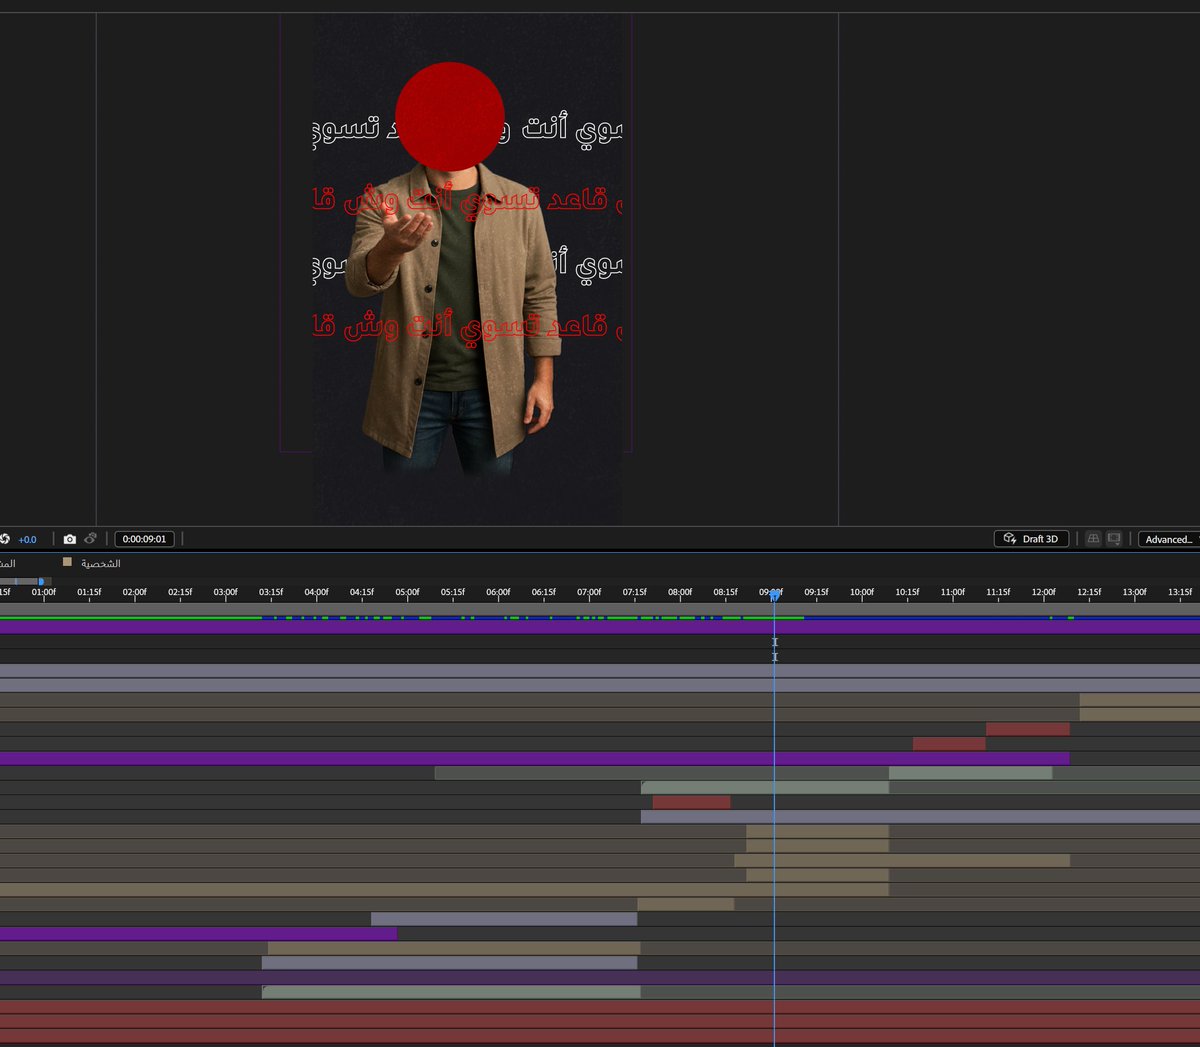Click the 08:00f mark on time ruler
The height and width of the screenshot is (1047, 1200).
pyautogui.click(x=680, y=592)
